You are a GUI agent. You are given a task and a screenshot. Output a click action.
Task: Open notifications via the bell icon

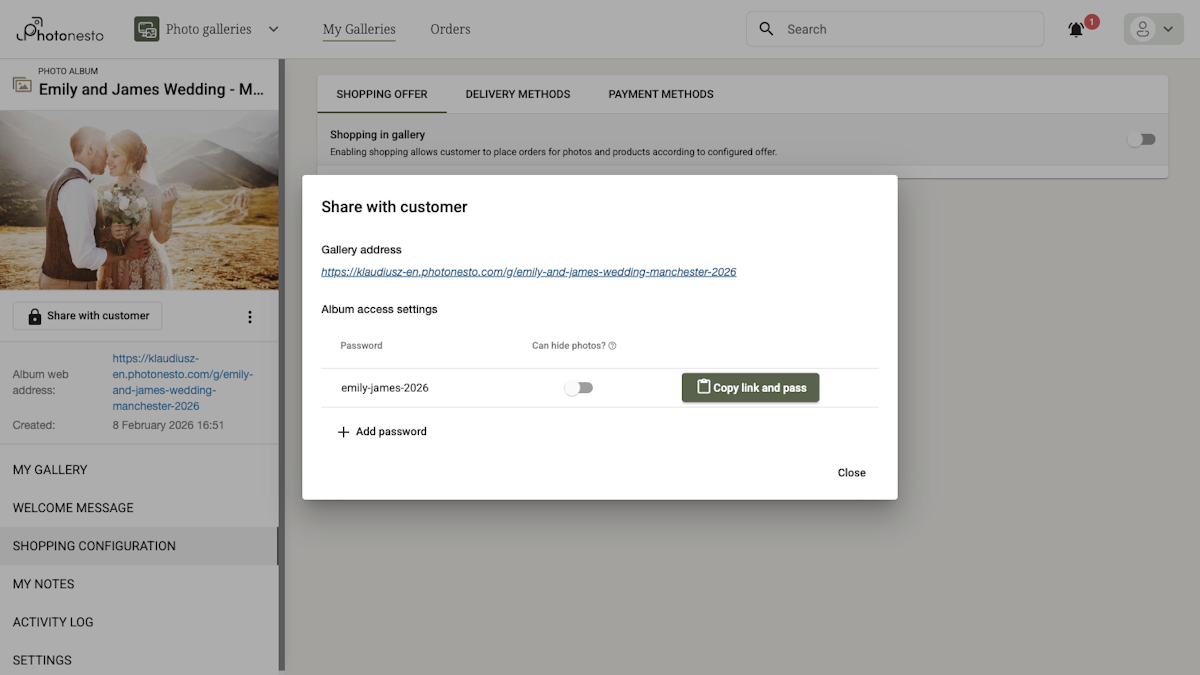tap(1075, 30)
